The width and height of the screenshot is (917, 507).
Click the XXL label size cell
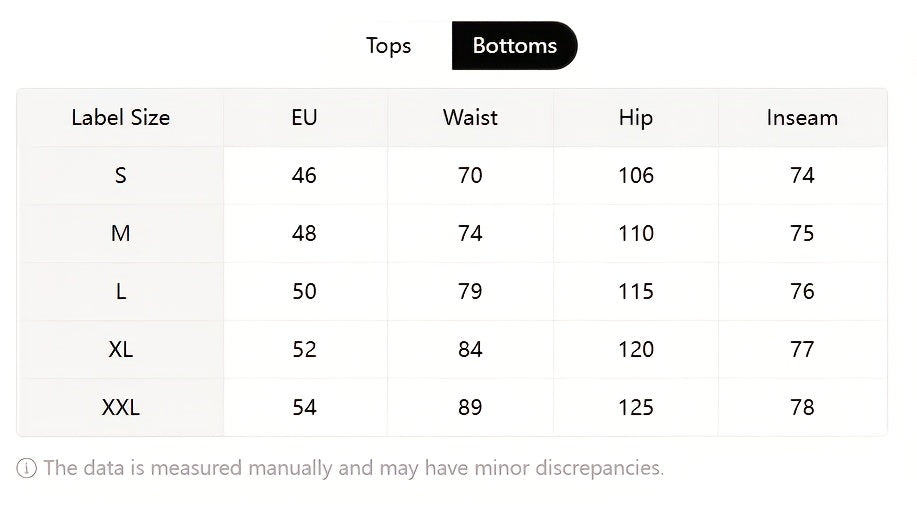coord(121,408)
